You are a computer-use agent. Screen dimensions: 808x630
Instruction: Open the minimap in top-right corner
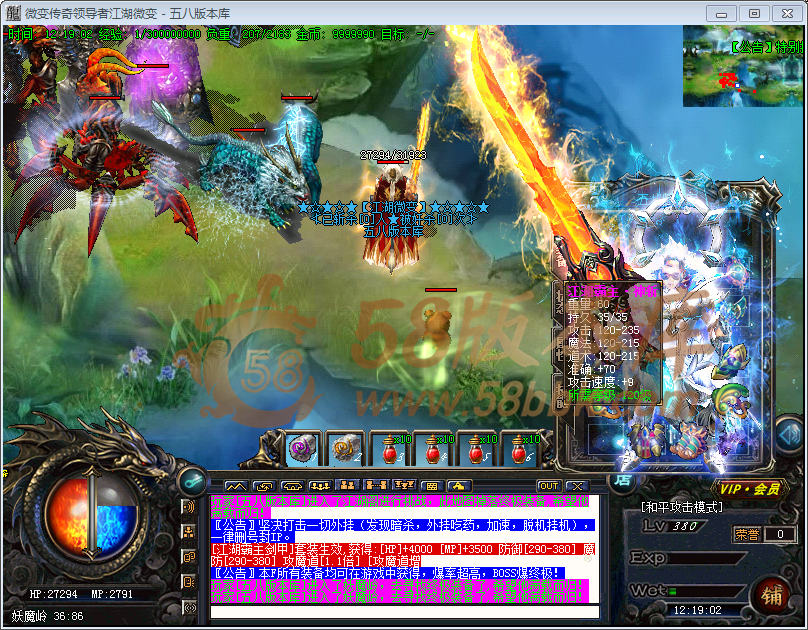(x=743, y=66)
